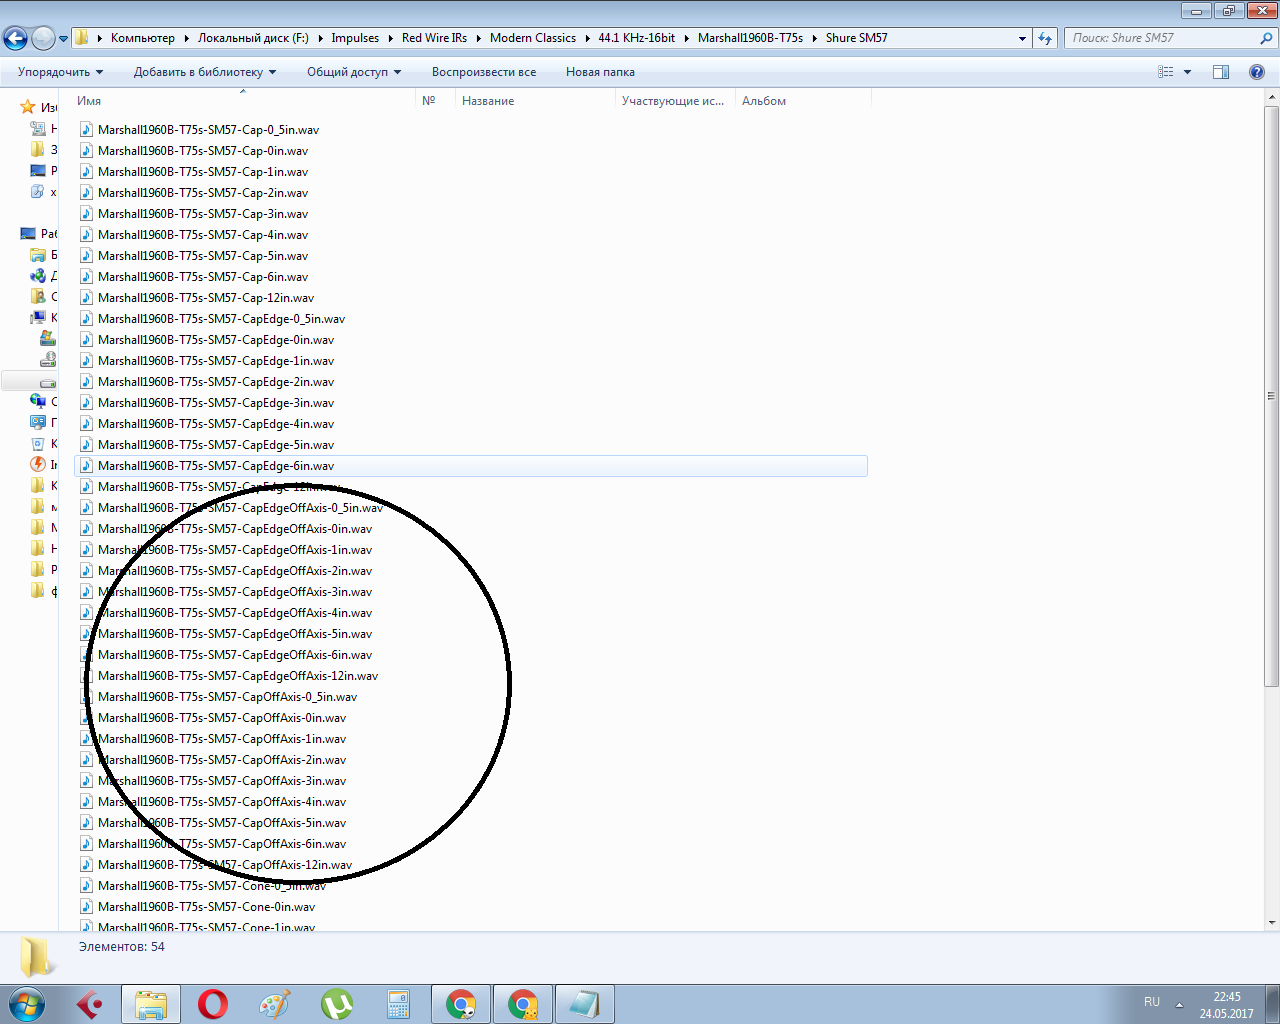Click scrollbar down arrow of file list
This screenshot has width=1280, height=1024.
coord(1272,923)
